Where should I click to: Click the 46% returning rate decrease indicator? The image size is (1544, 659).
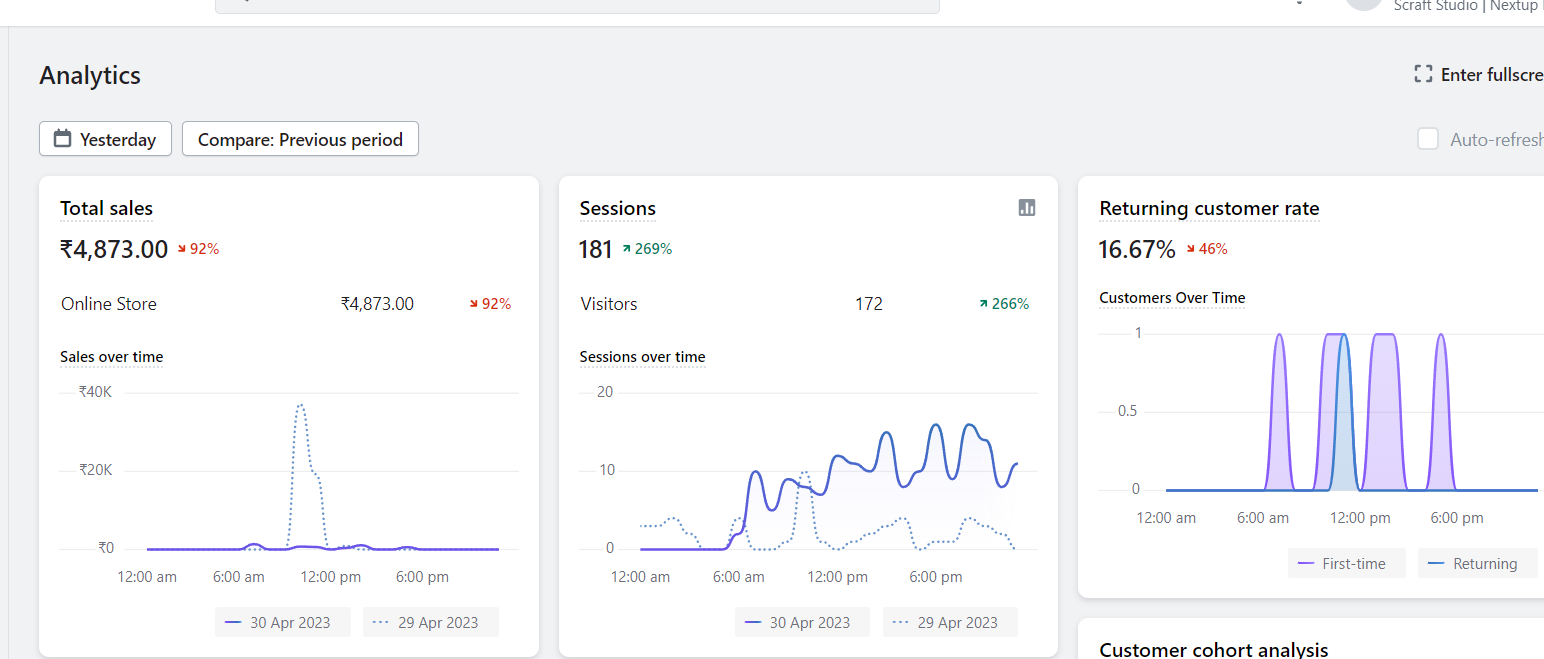pyautogui.click(x=1206, y=249)
